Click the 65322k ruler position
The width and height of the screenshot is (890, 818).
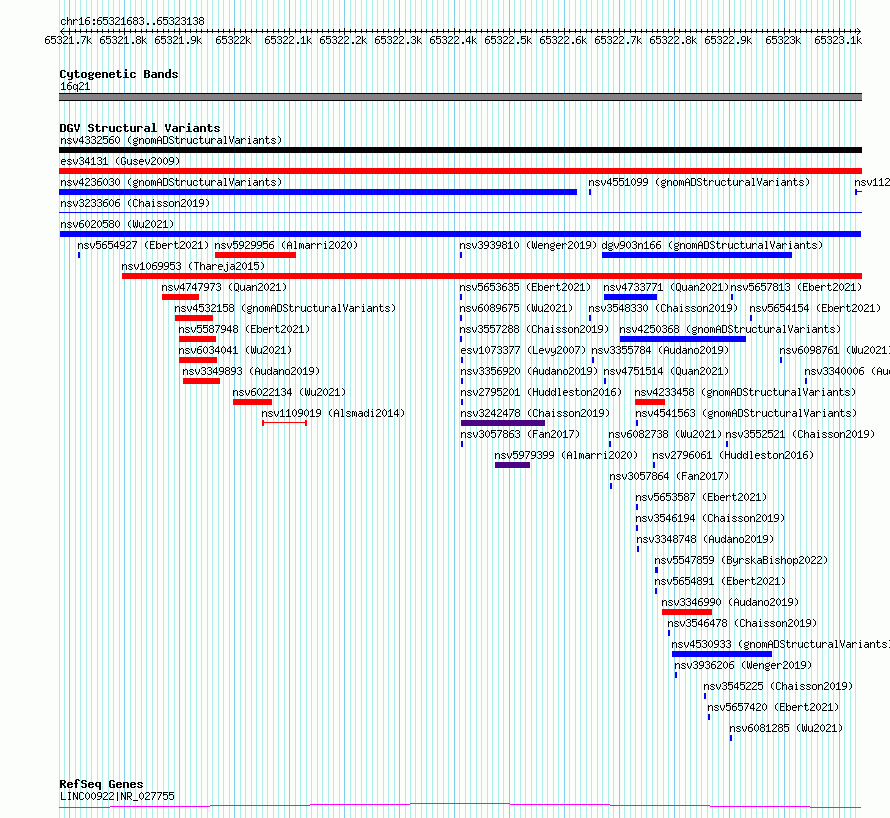233,40
